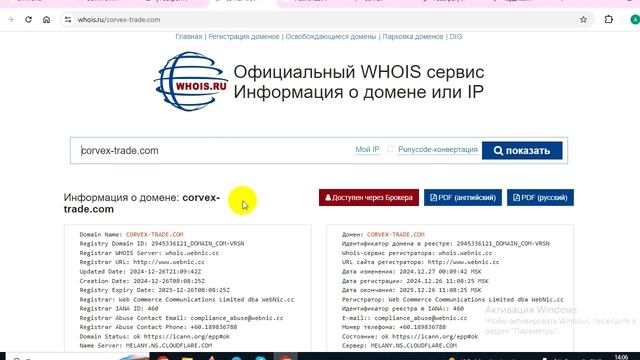Select the Updated Date: 2024-12-26T21:09:42Z line
Viewport: 640px width, 360px height.
140,271
